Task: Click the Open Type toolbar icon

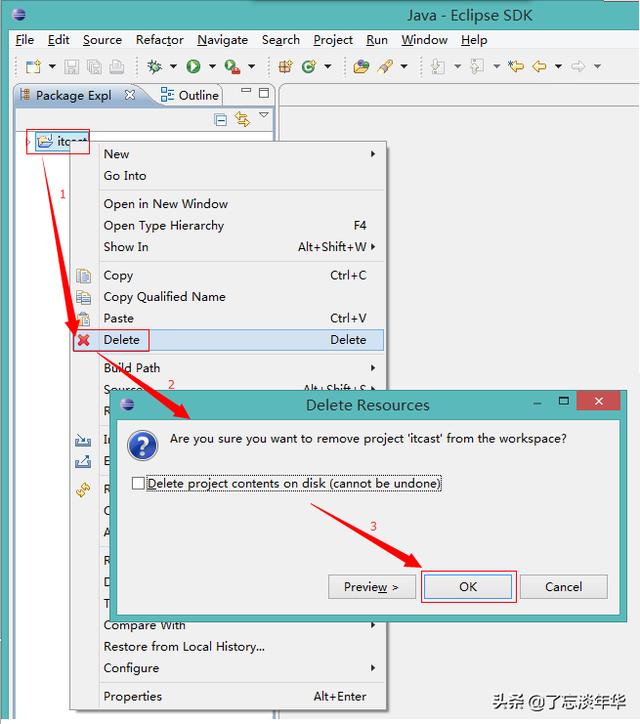Action: 362,66
